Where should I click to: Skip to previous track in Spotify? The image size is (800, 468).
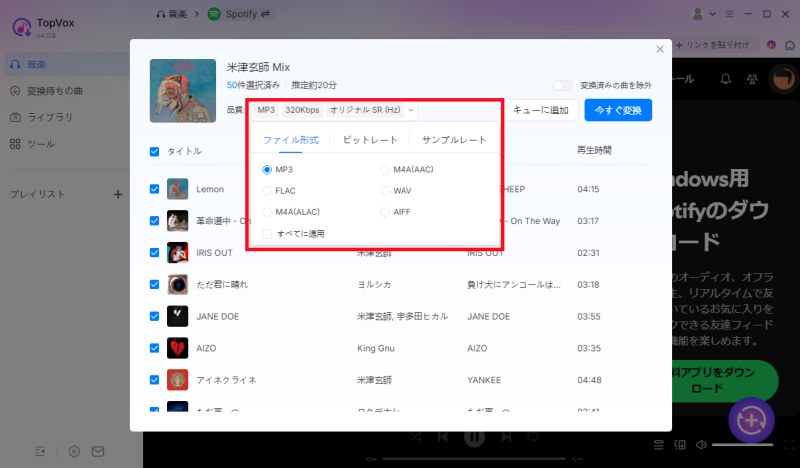[443, 437]
